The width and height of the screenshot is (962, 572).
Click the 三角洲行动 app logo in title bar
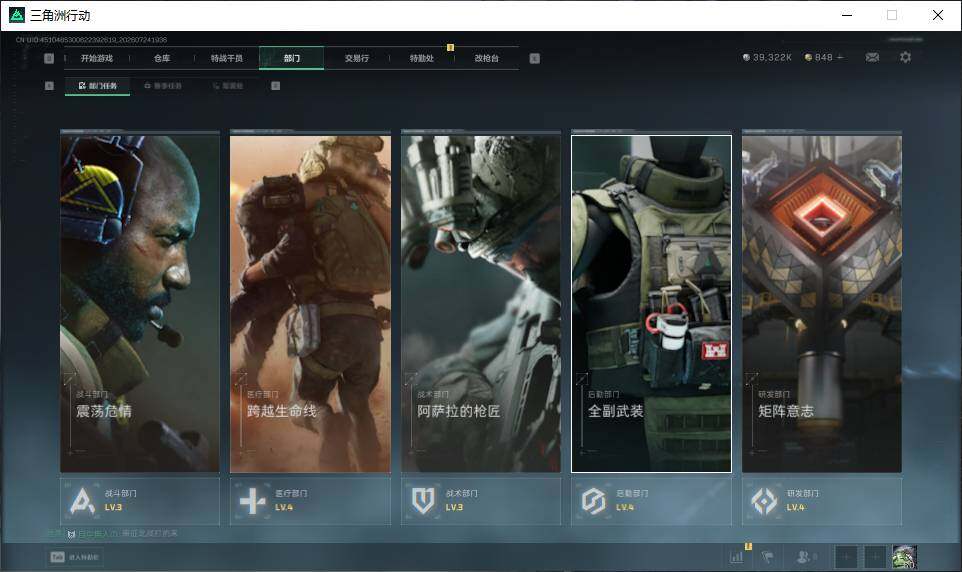click(17, 15)
